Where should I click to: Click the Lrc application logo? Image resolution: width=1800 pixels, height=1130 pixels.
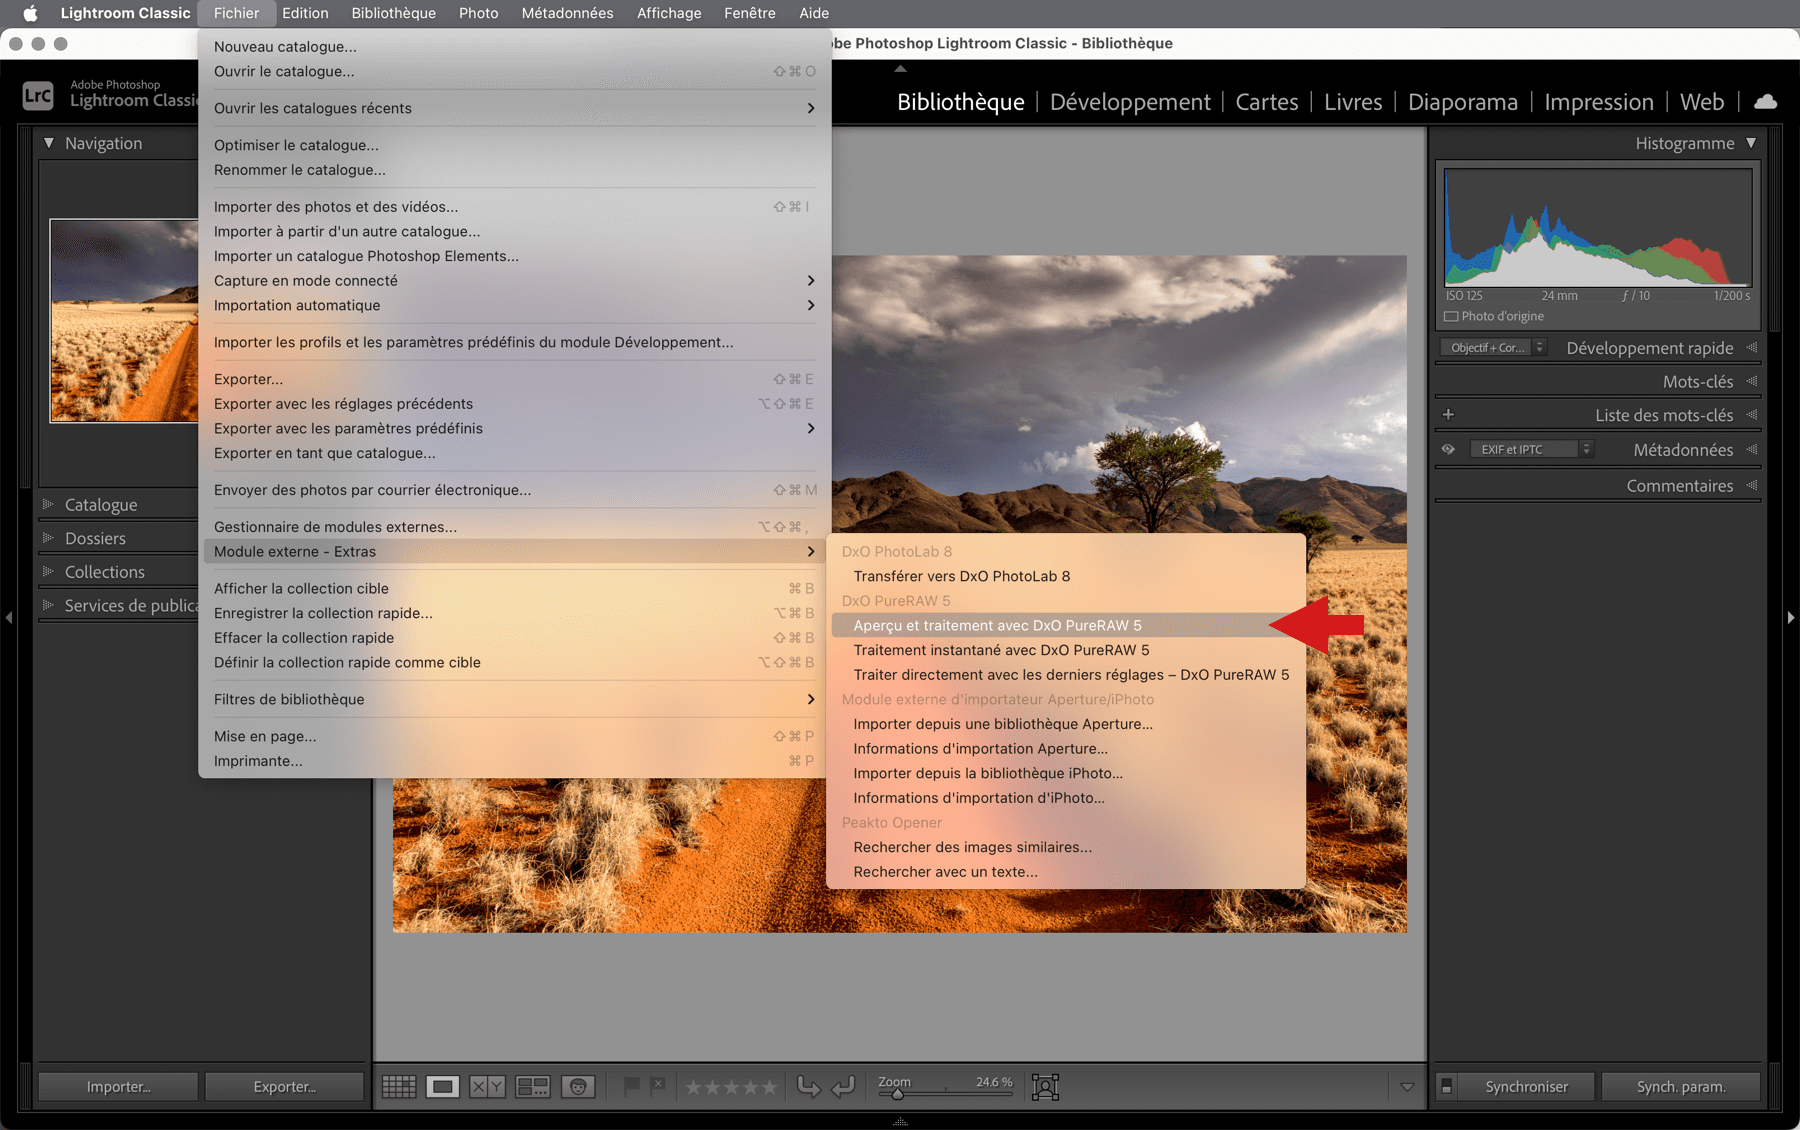[38, 95]
